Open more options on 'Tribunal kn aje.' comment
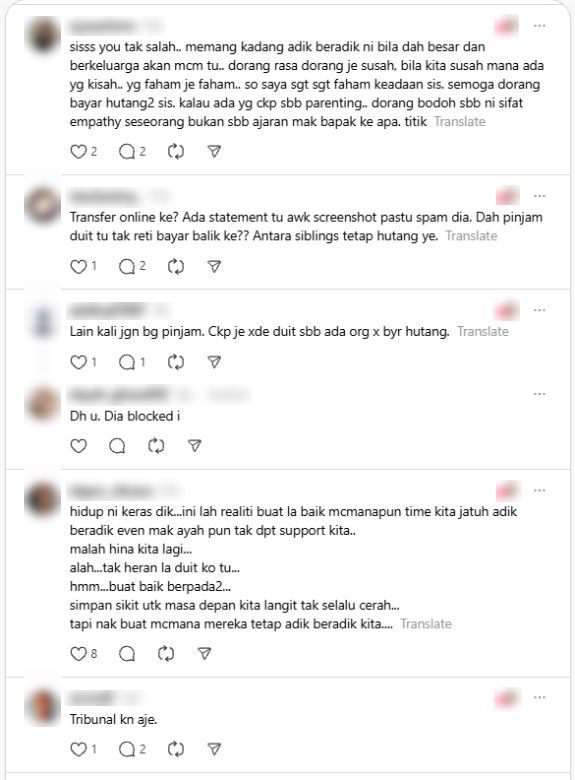 [540, 697]
